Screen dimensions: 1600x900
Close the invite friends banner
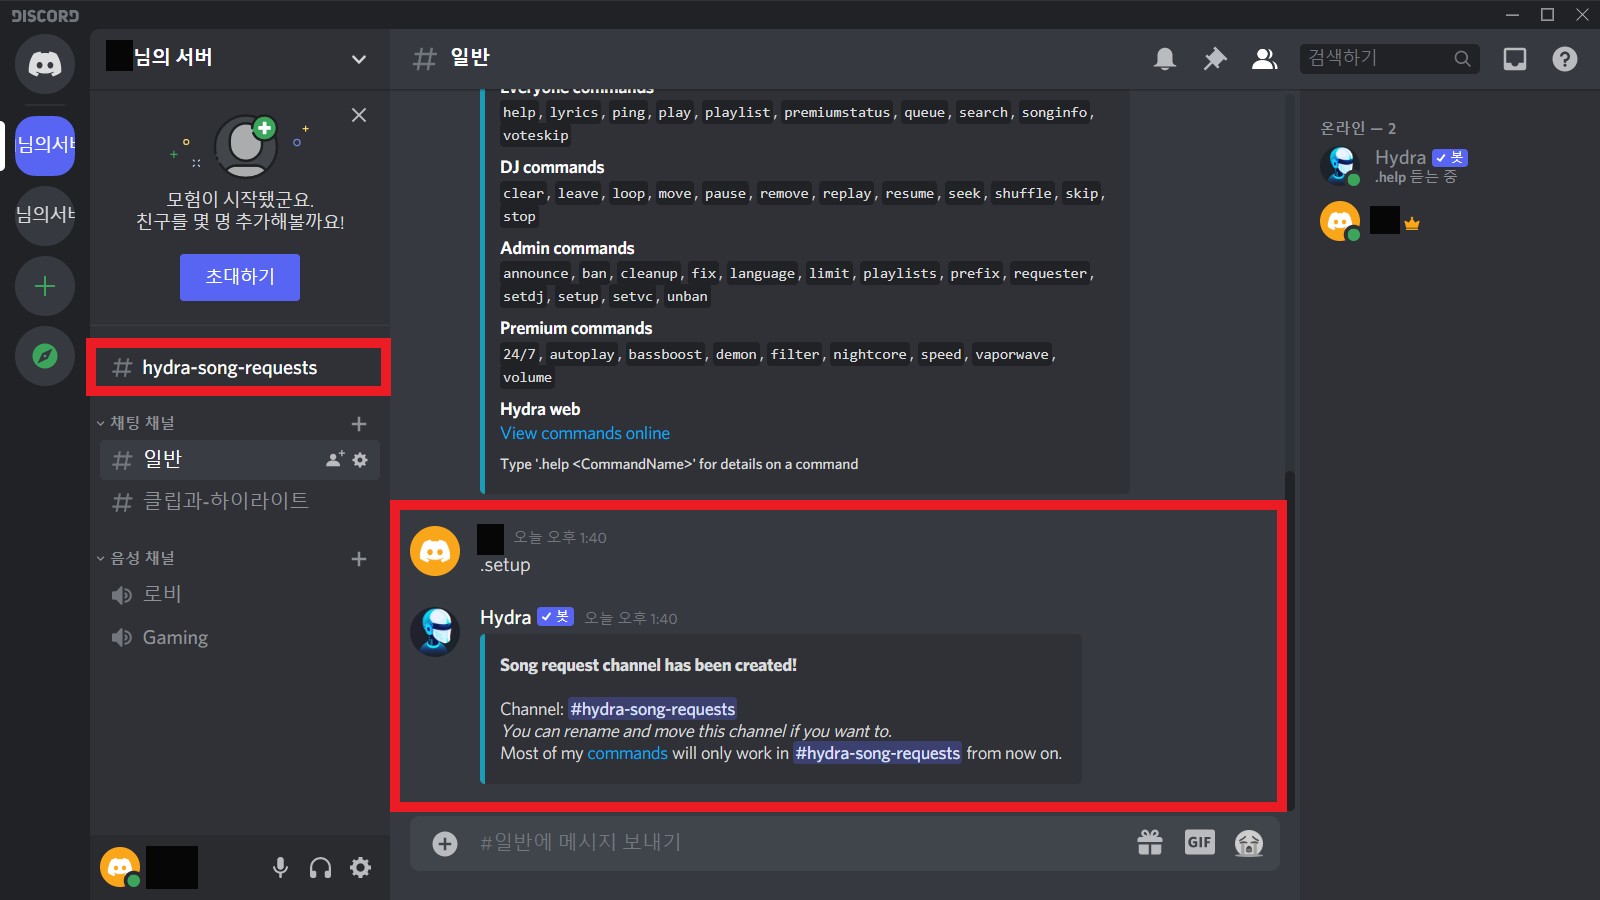[x=359, y=115]
